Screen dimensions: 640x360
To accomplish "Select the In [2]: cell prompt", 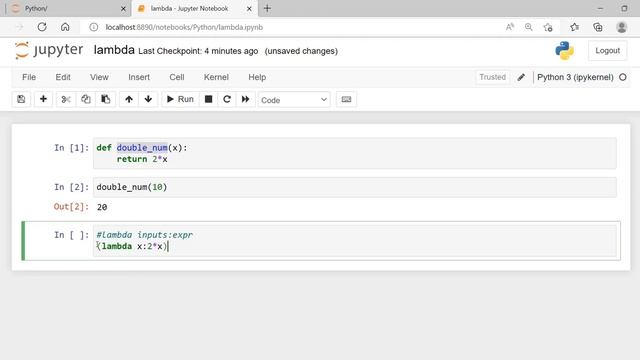I will [x=71, y=187].
